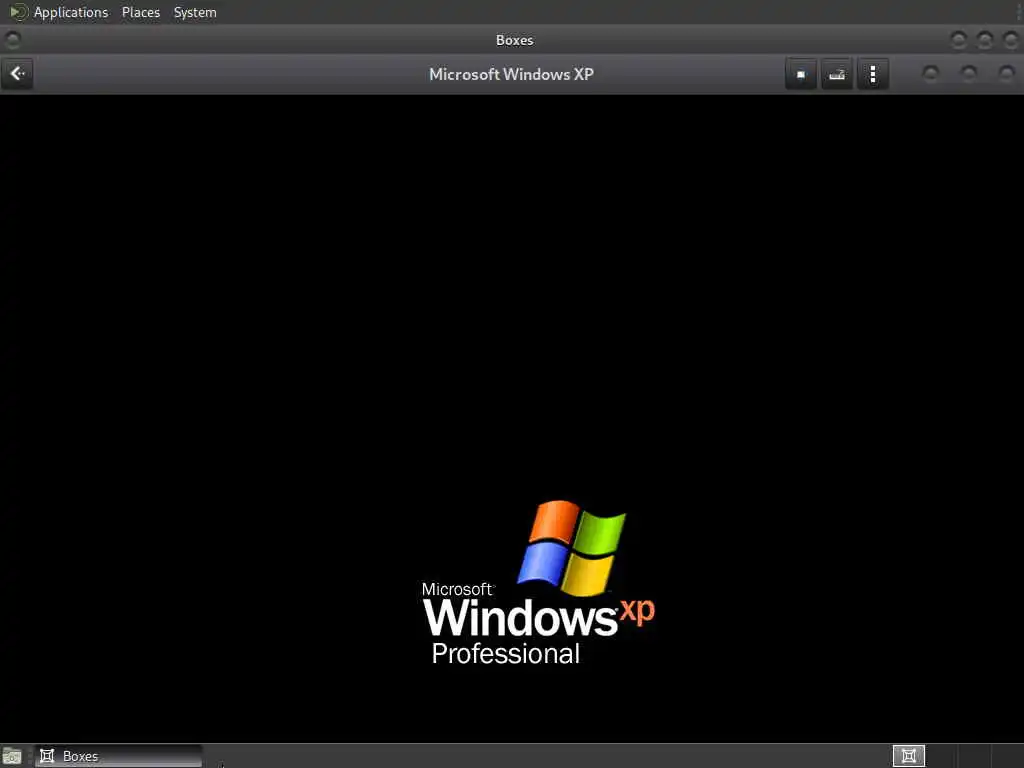Open the System menu
Viewport: 1024px width, 768px height.
195,12
